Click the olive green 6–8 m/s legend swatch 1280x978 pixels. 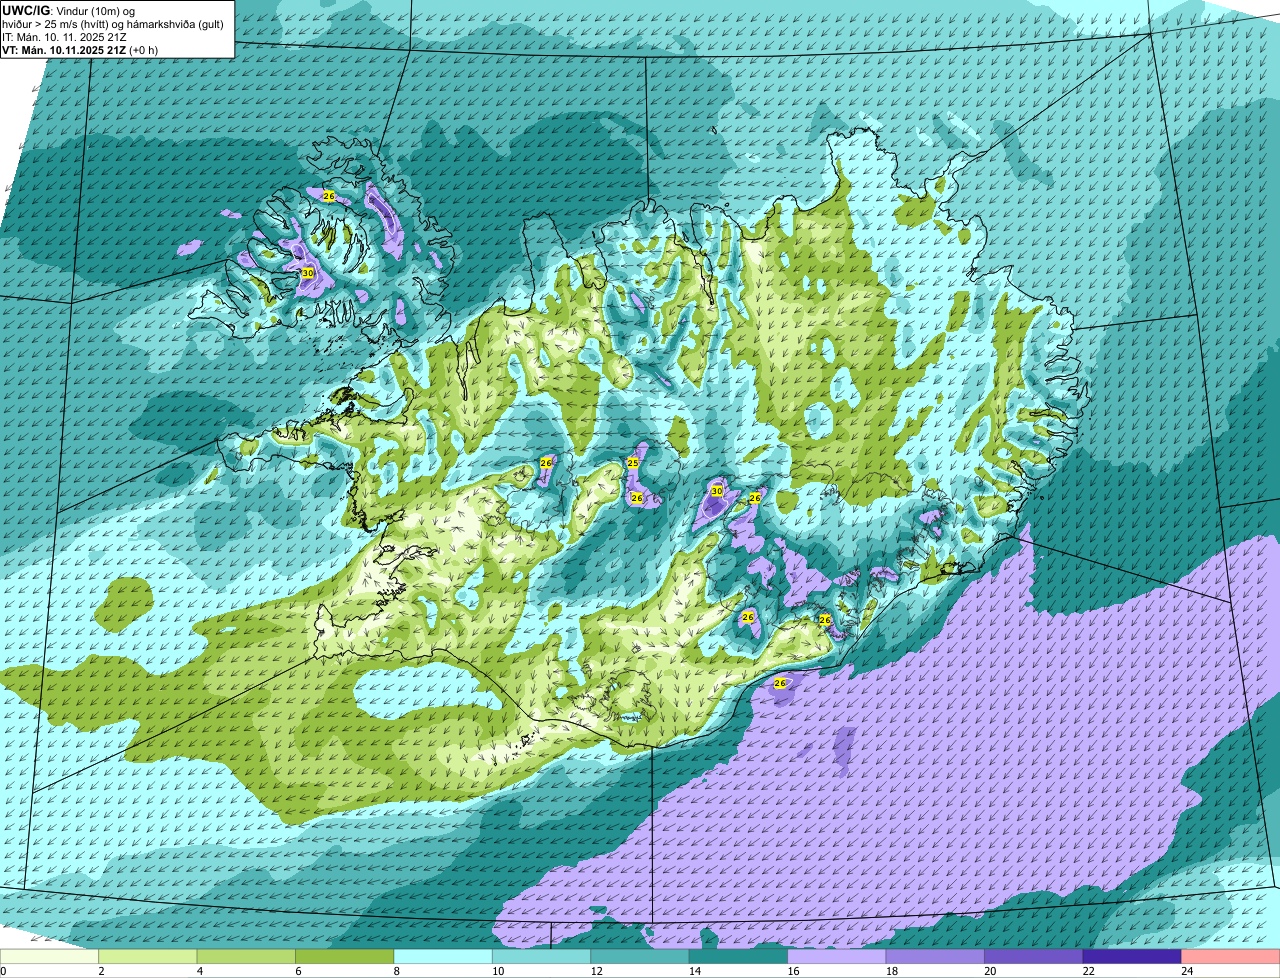(345, 956)
